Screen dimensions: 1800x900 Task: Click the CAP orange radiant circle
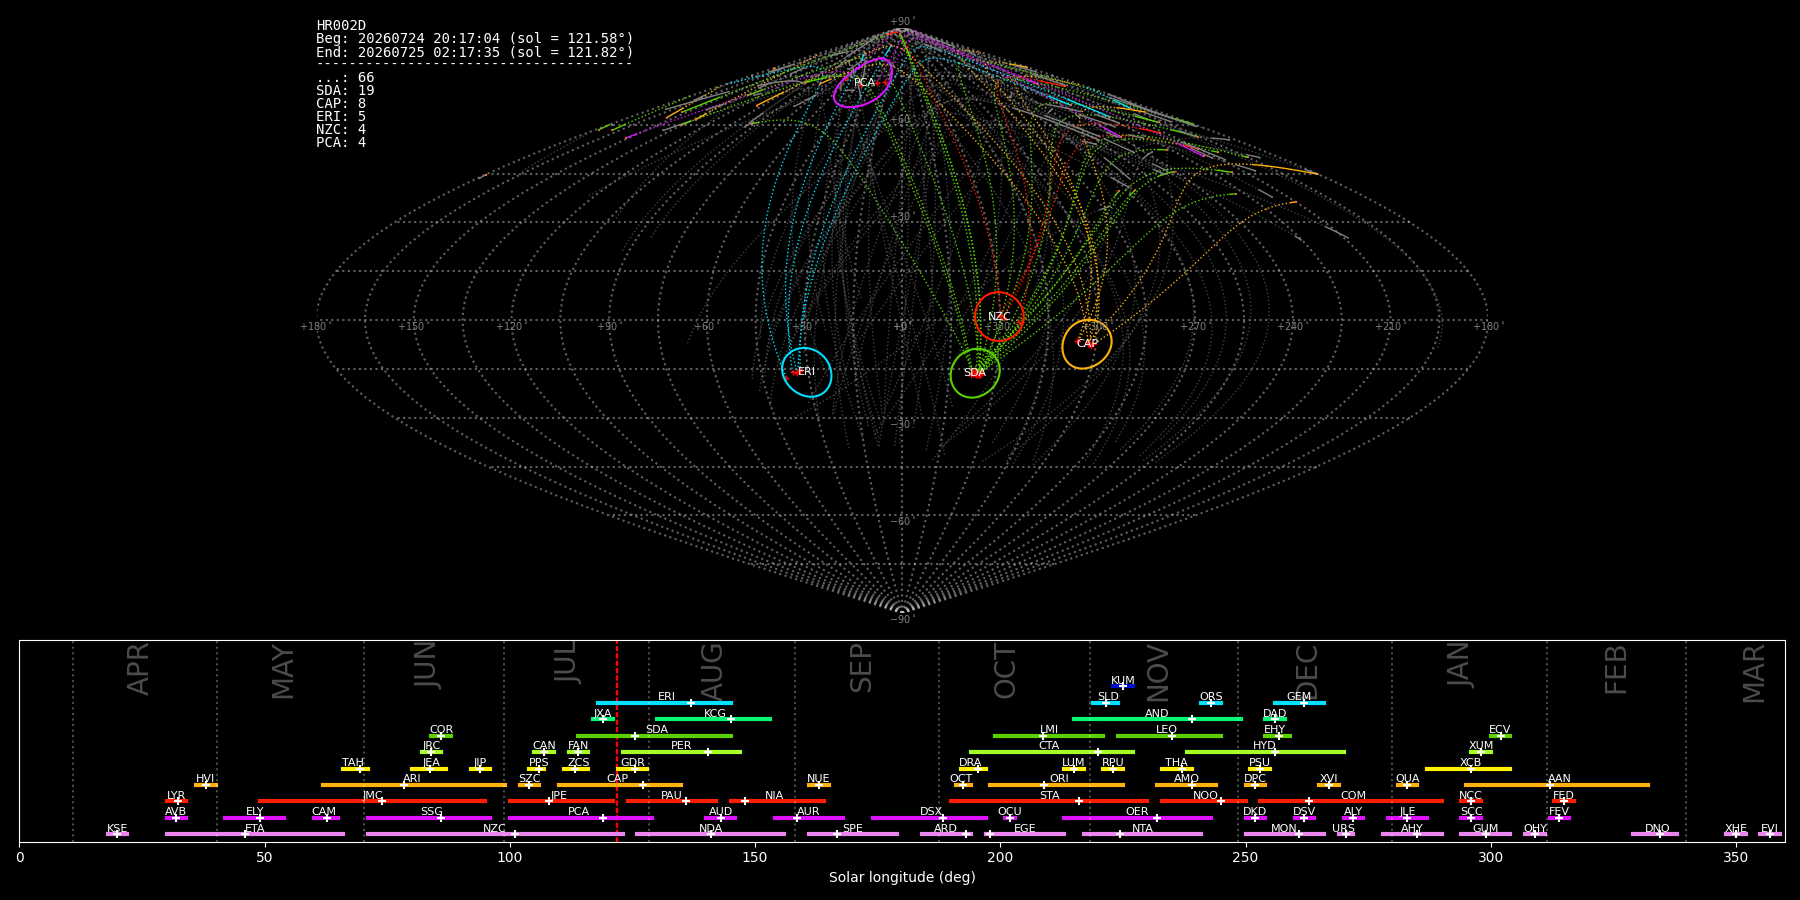[x=1087, y=344]
